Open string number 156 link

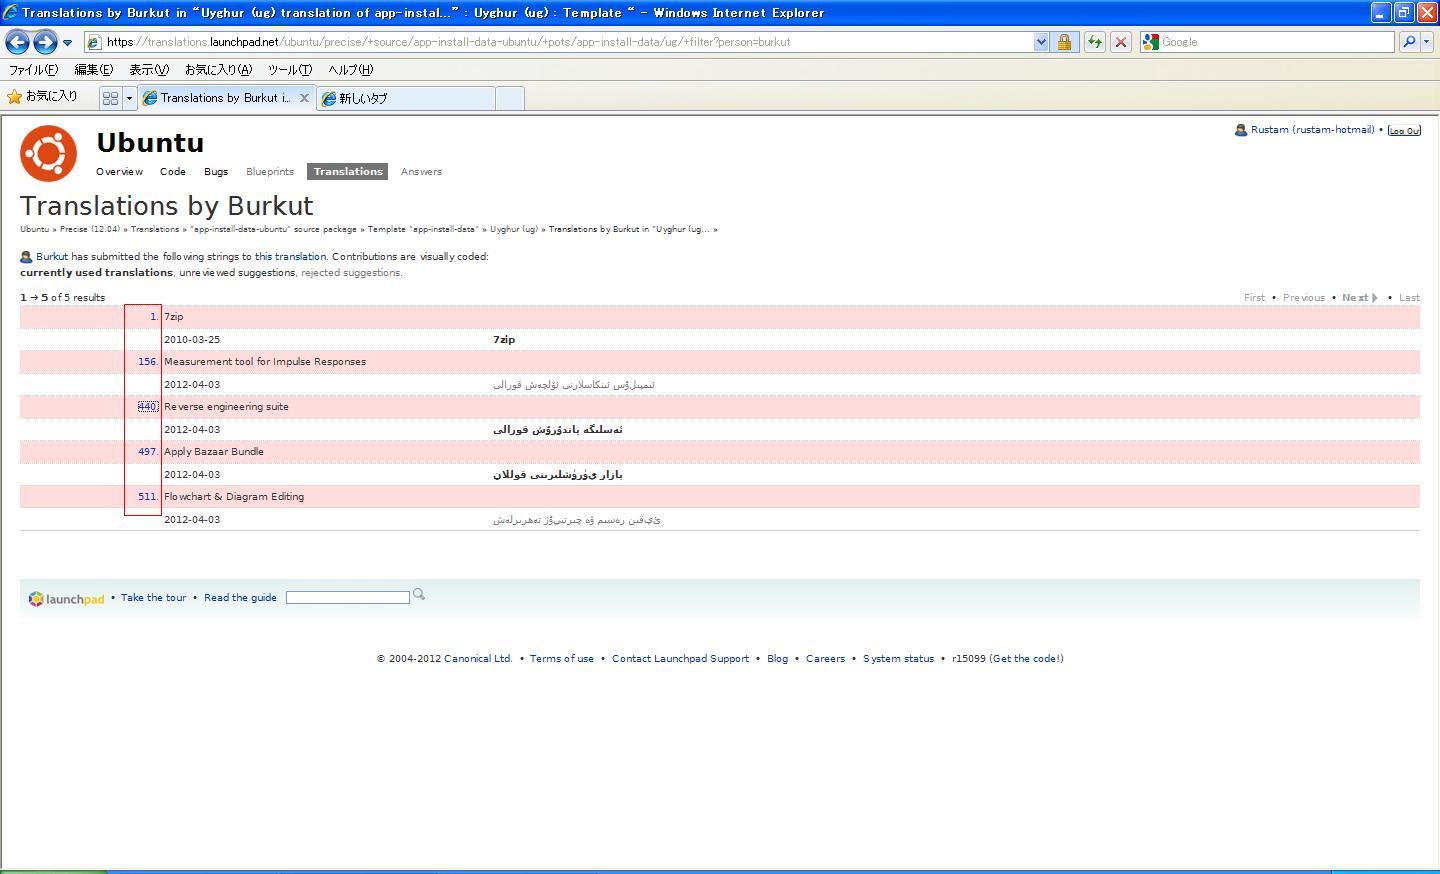coord(147,362)
